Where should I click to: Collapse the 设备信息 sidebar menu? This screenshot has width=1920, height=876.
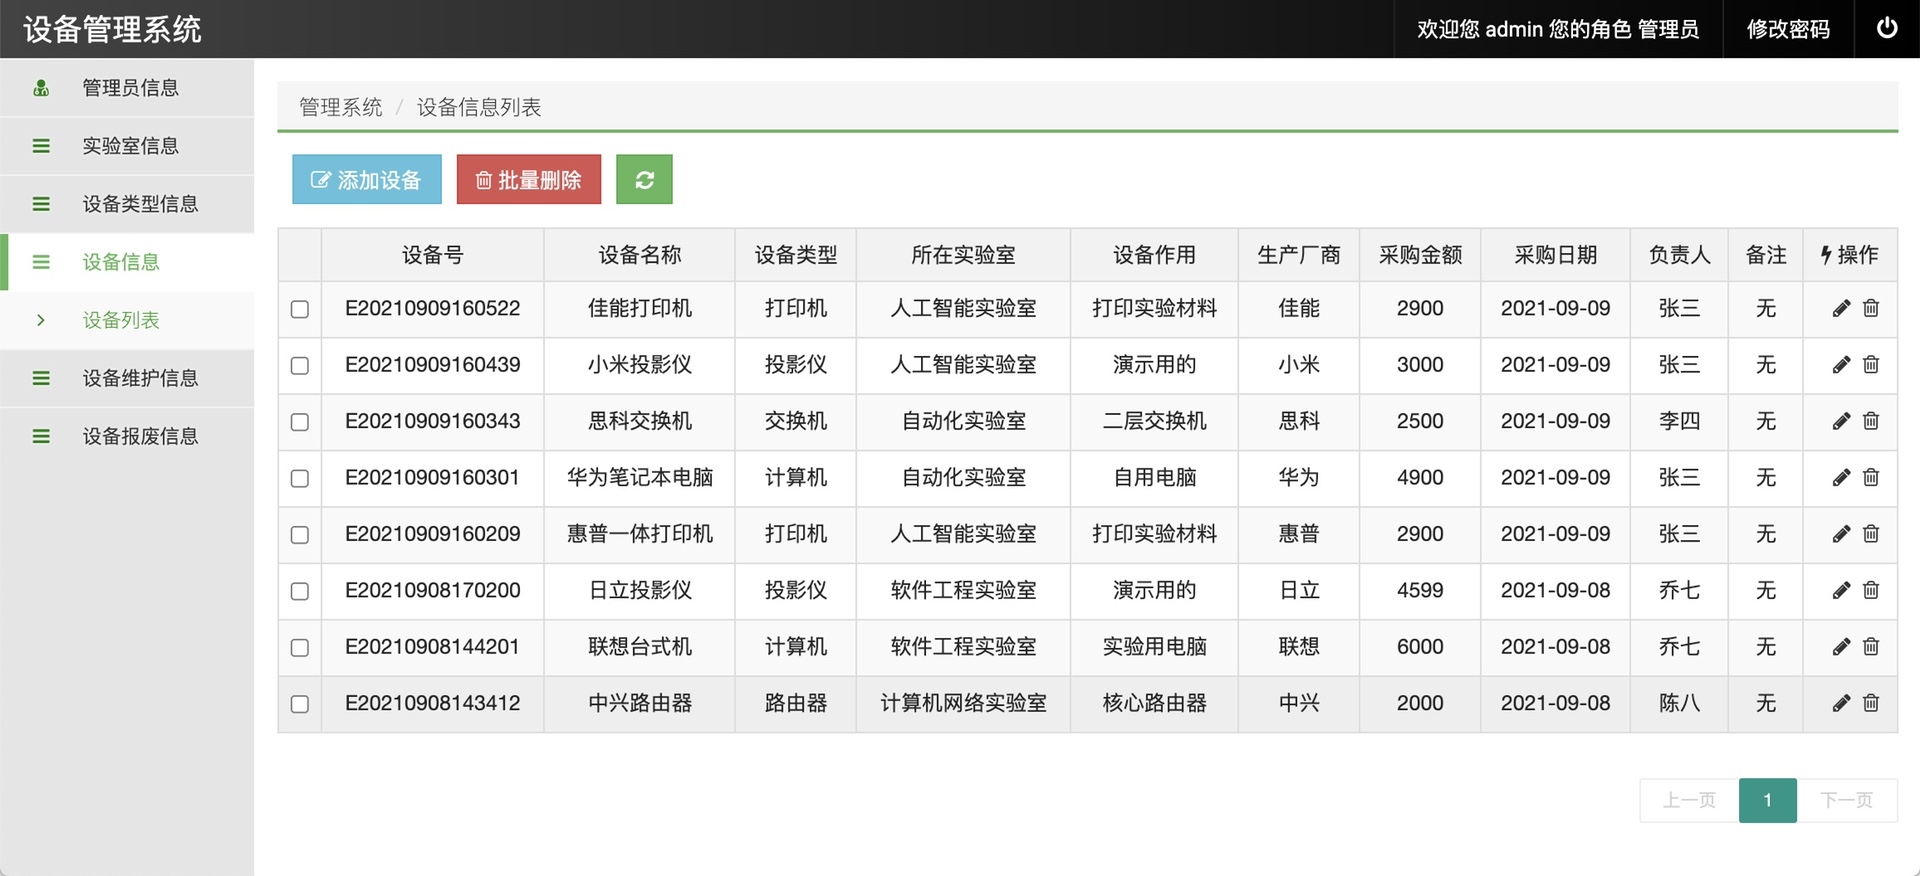click(x=127, y=262)
